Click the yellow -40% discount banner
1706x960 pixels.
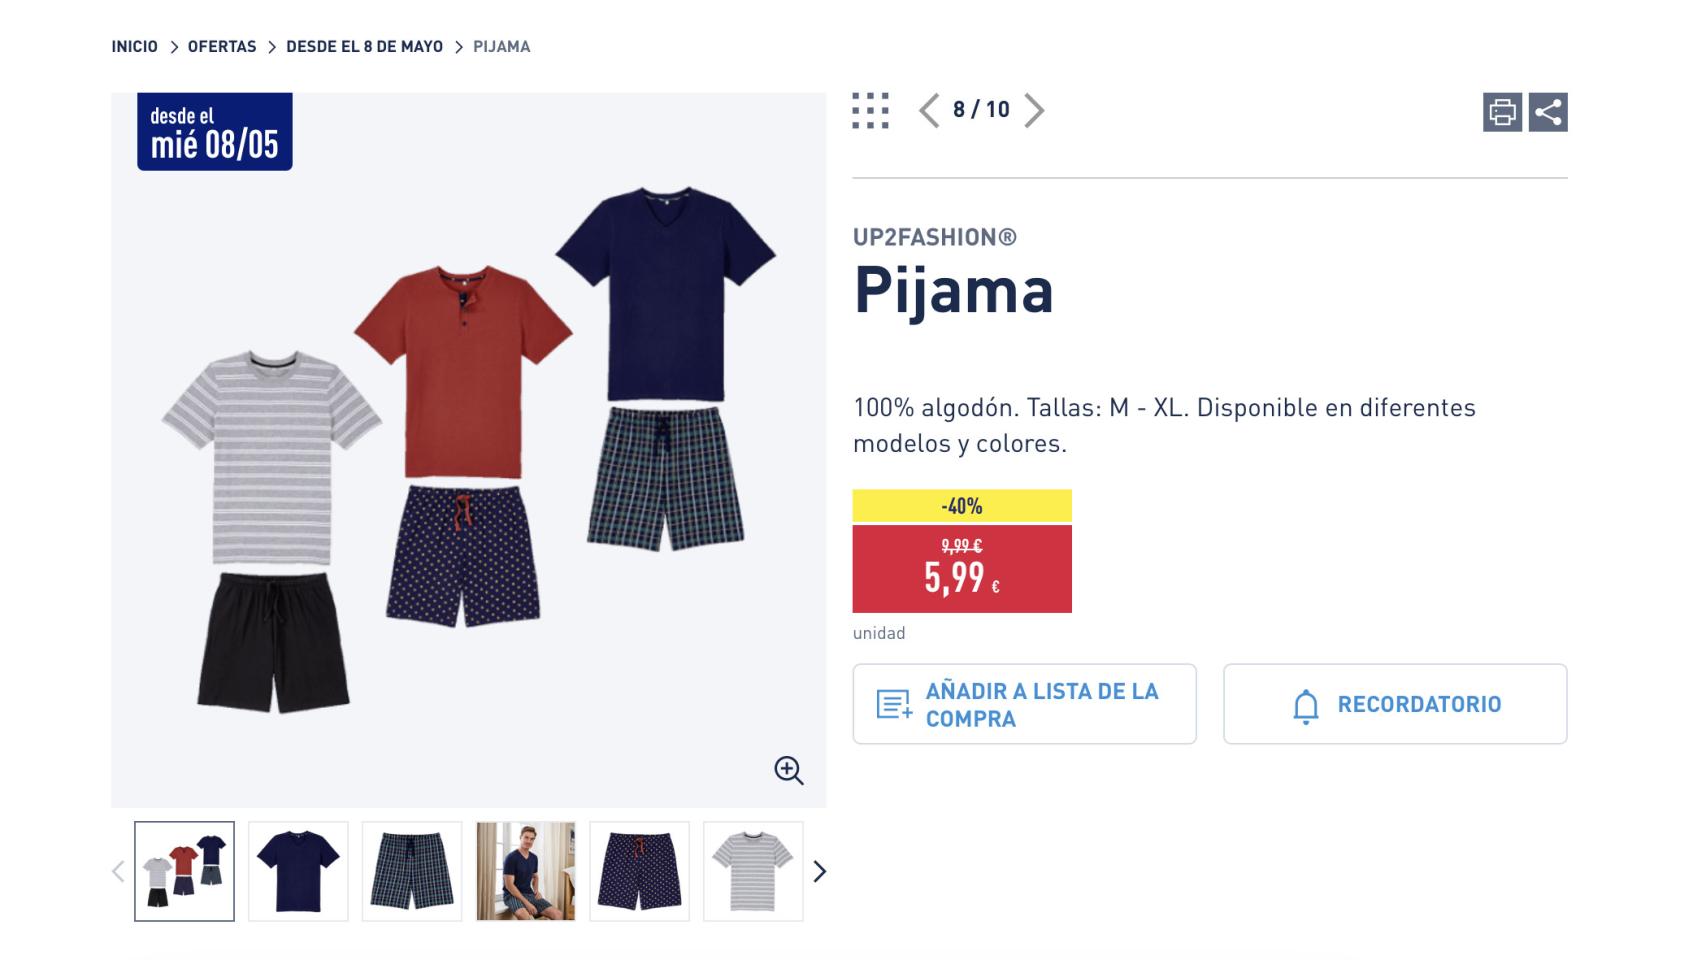(x=961, y=507)
